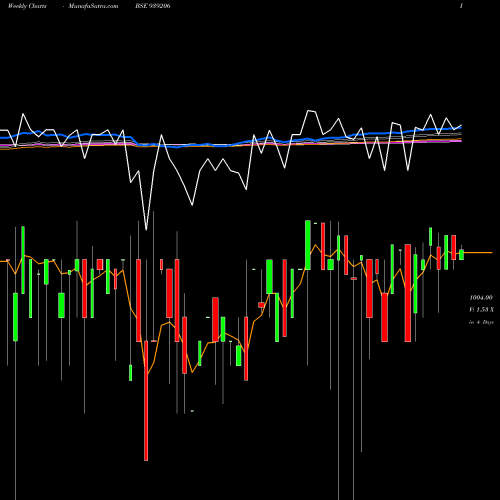Click the "1094.90" price value
Viewport: 500px width, 500px height.
[x=481, y=297]
